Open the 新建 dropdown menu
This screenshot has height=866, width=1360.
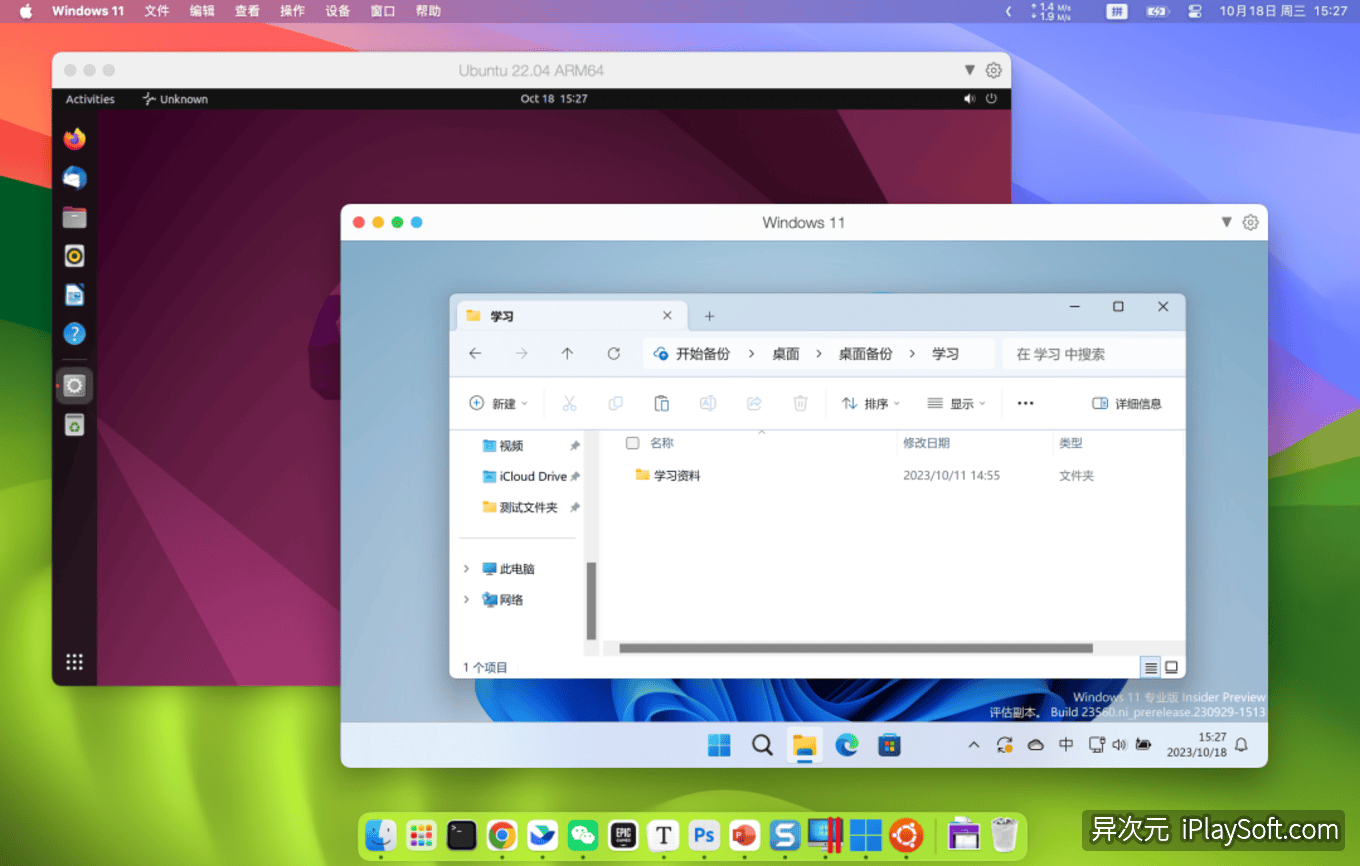(x=499, y=403)
